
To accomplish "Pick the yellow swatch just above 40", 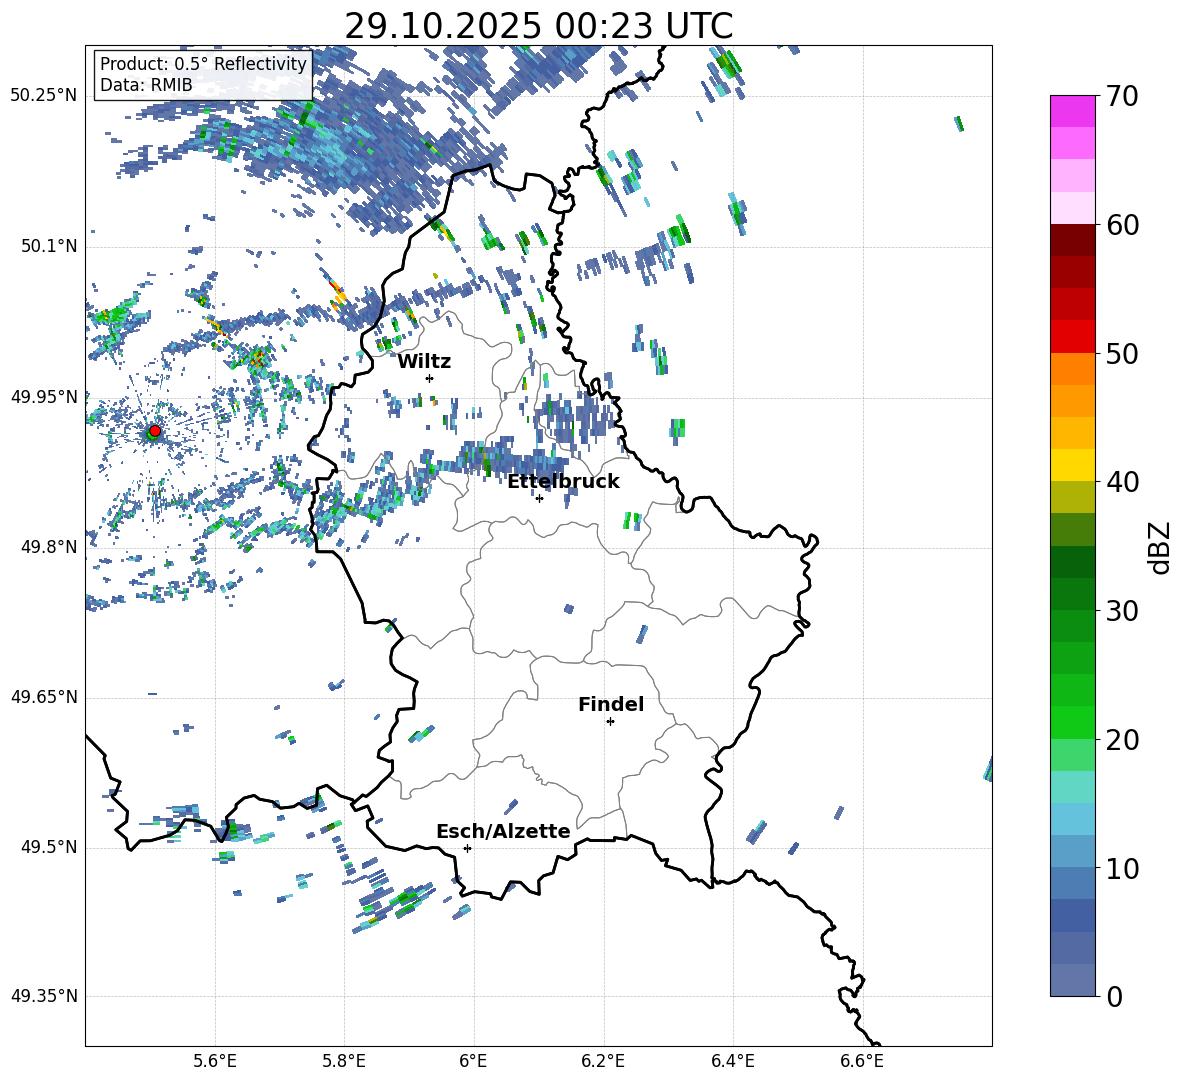I will click(1073, 466).
